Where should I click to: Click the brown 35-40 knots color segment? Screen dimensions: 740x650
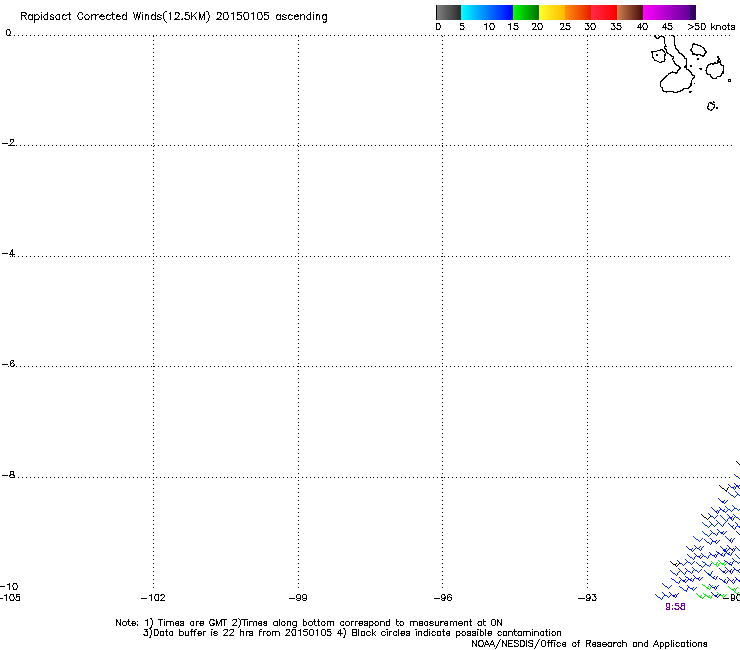click(x=630, y=12)
